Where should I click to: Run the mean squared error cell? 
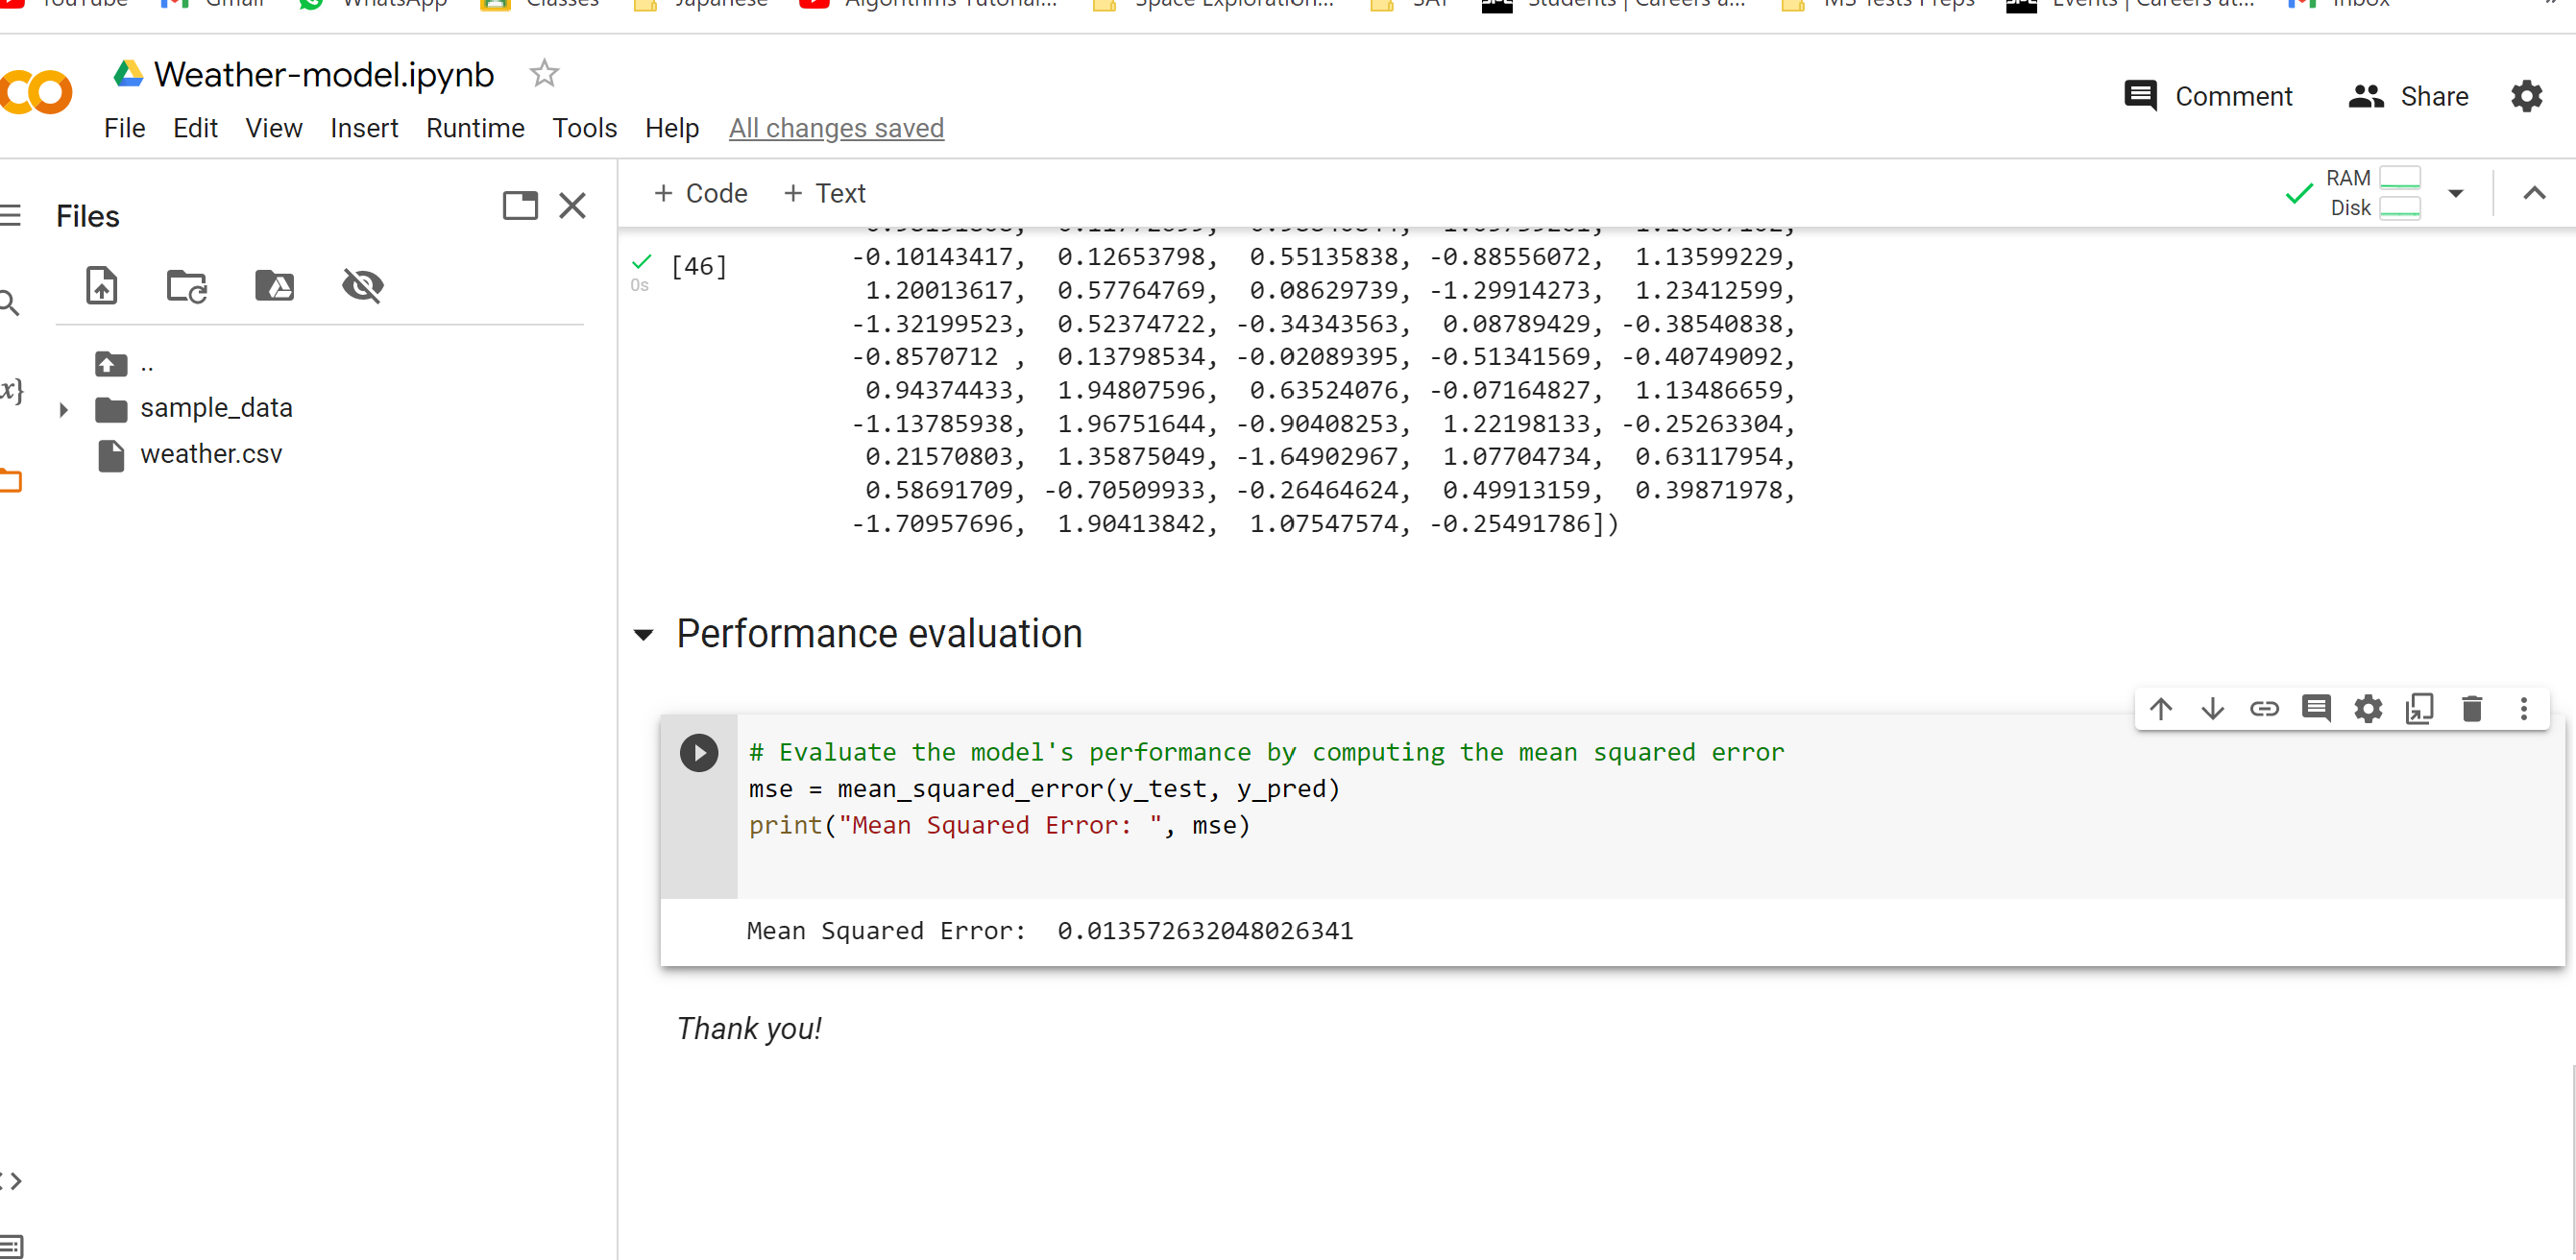pyautogui.click(x=698, y=753)
